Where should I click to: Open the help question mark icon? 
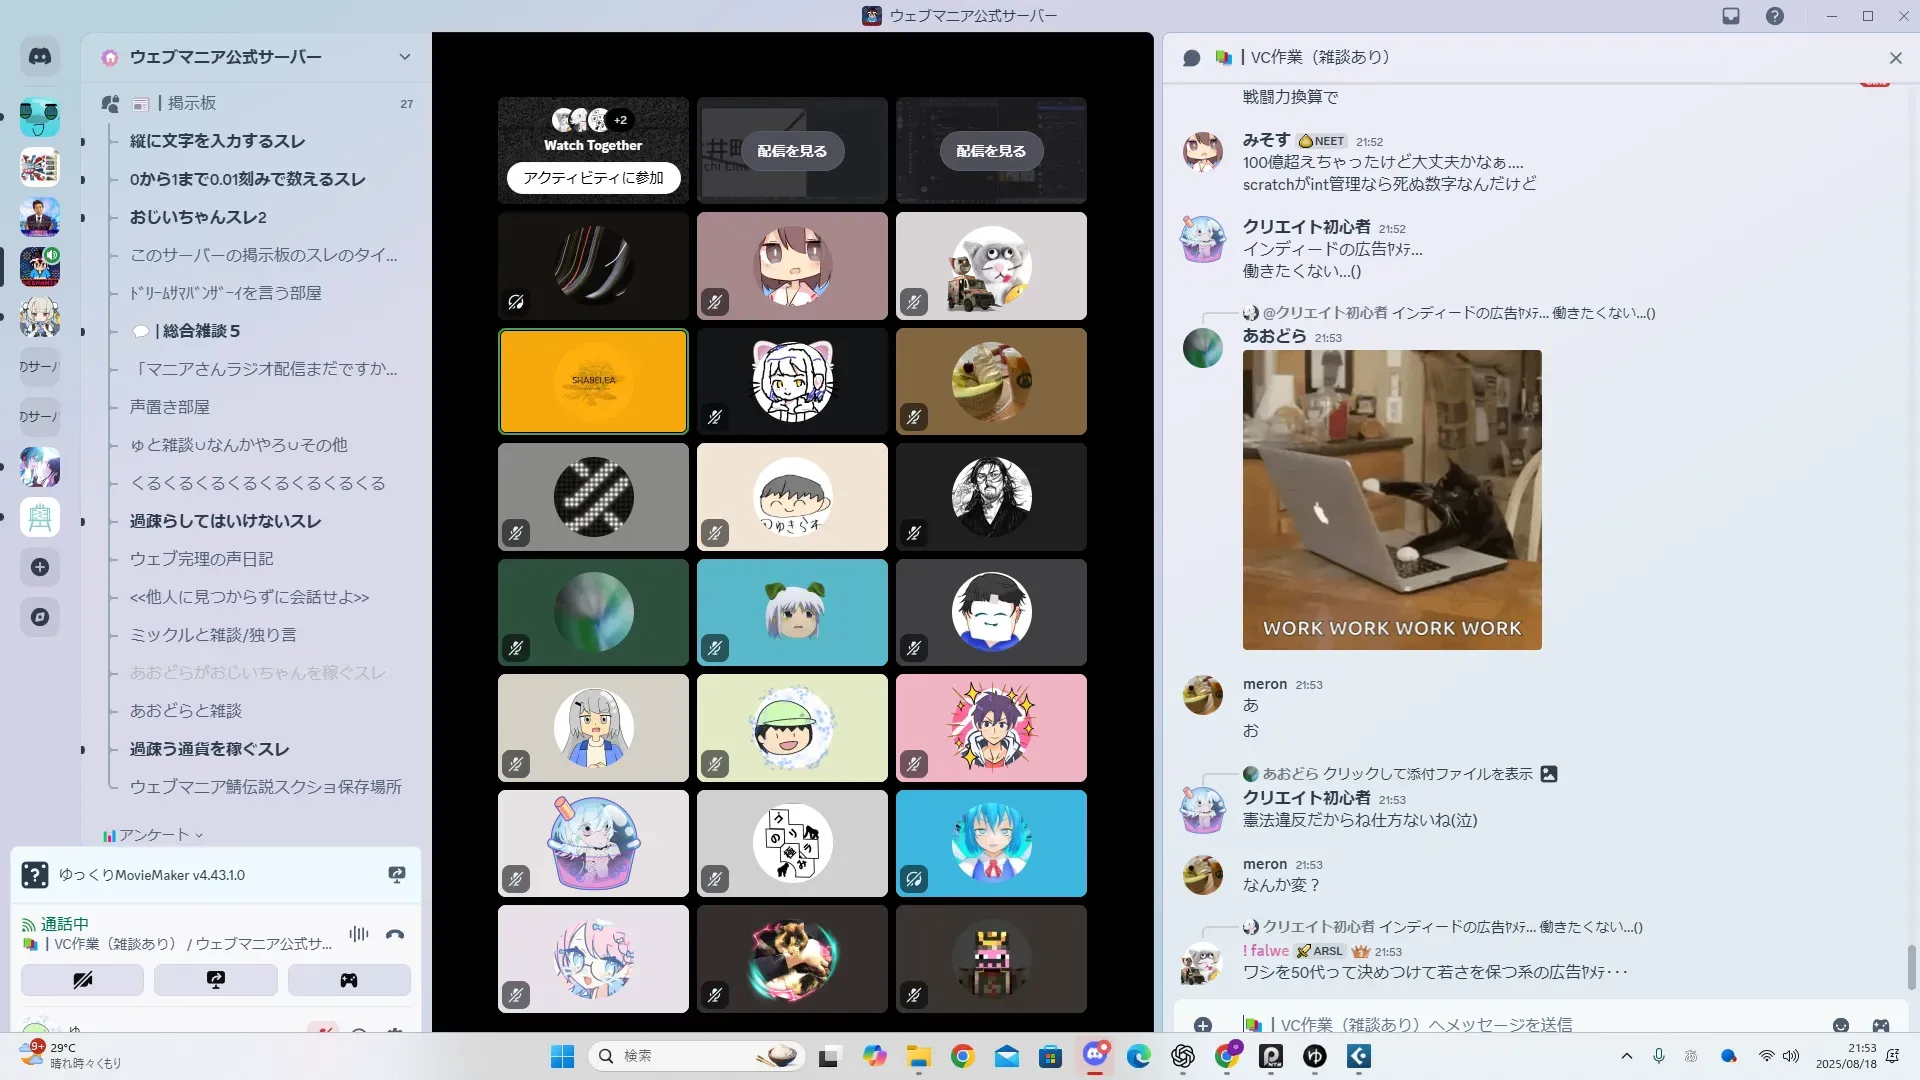pyautogui.click(x=1774, y=16)
